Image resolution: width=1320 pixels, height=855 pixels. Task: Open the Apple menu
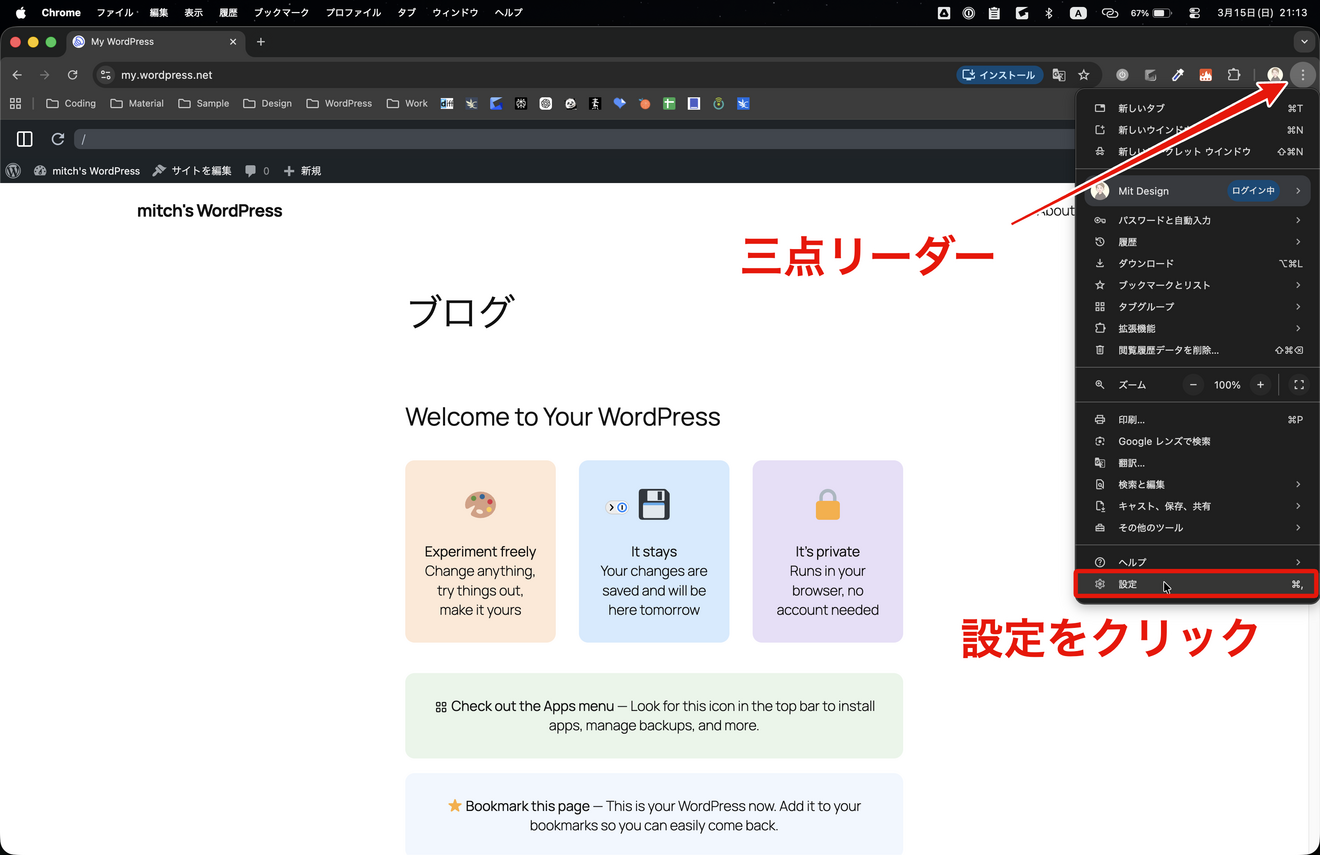click(20, 13)
